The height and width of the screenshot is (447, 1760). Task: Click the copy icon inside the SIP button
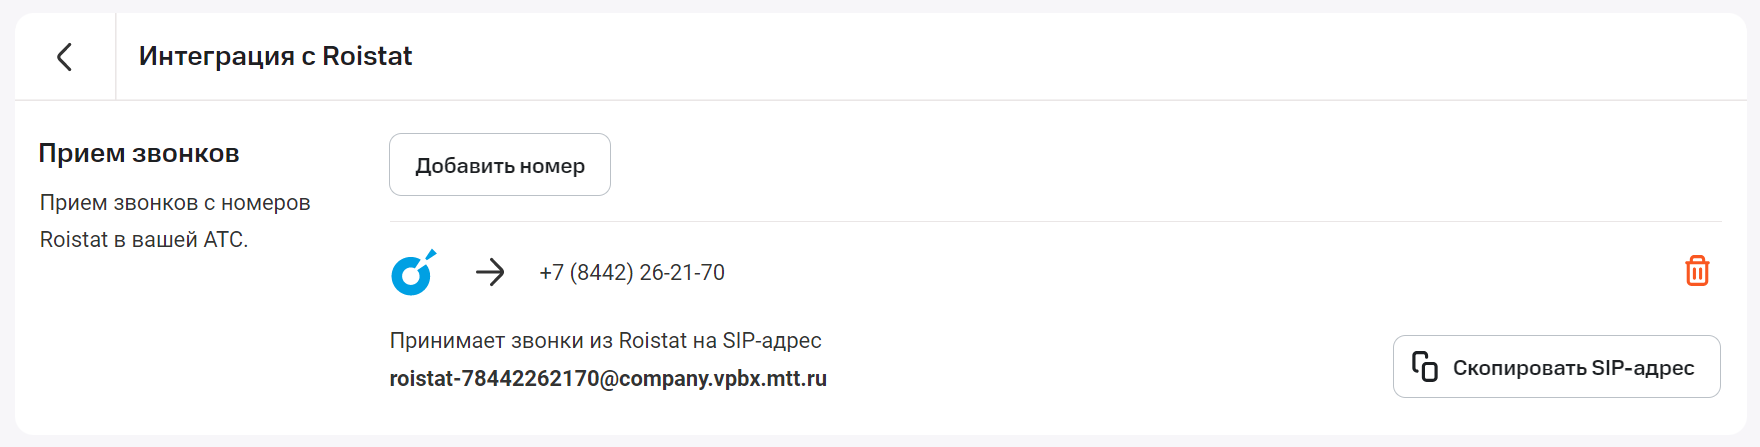[1424, 367]
